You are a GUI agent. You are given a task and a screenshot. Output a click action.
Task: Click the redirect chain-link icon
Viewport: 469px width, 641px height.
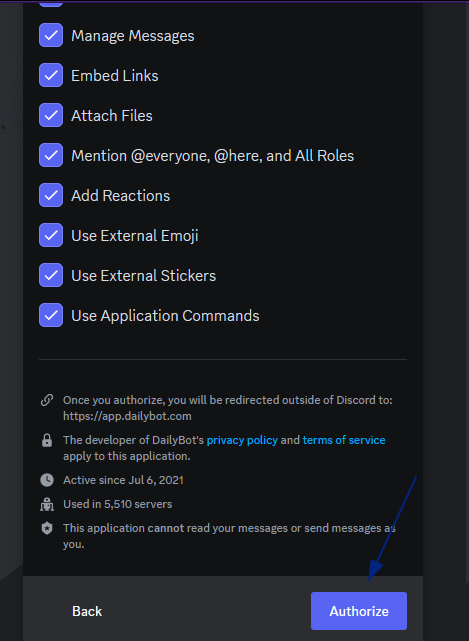pos(47,400)
